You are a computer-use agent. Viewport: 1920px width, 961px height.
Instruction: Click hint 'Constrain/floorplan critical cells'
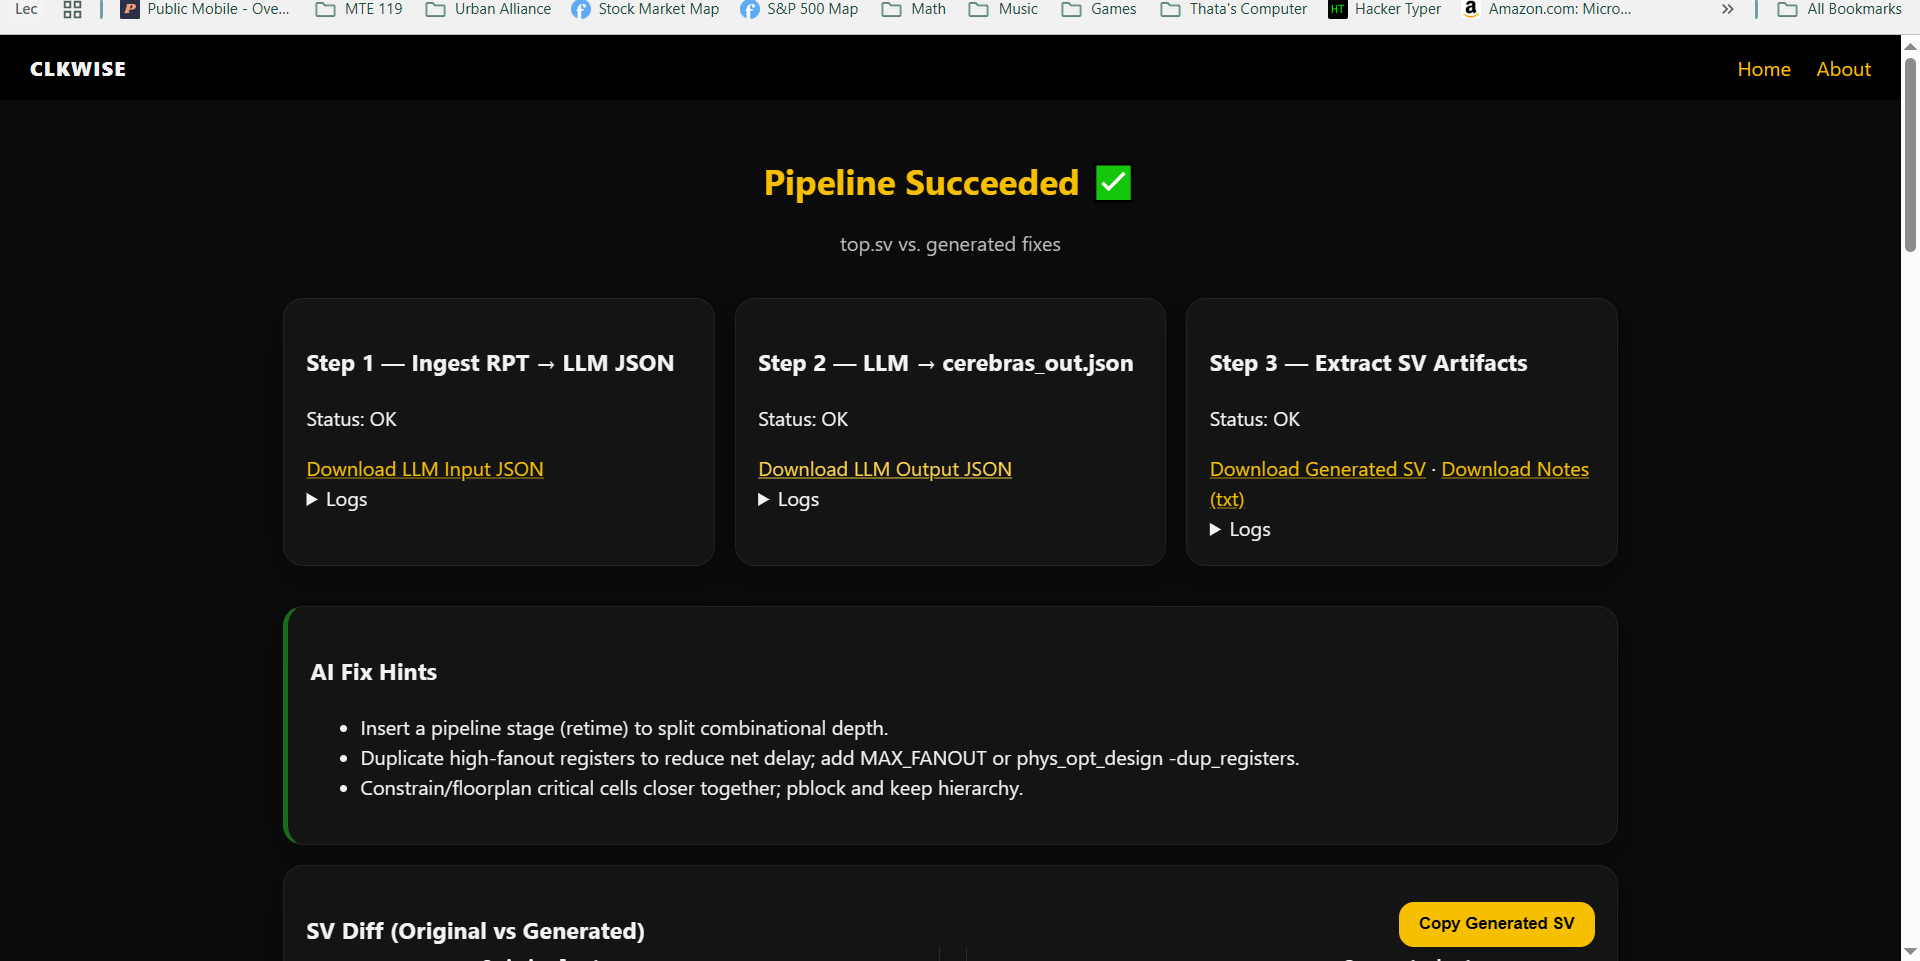[x=691, y=788]
